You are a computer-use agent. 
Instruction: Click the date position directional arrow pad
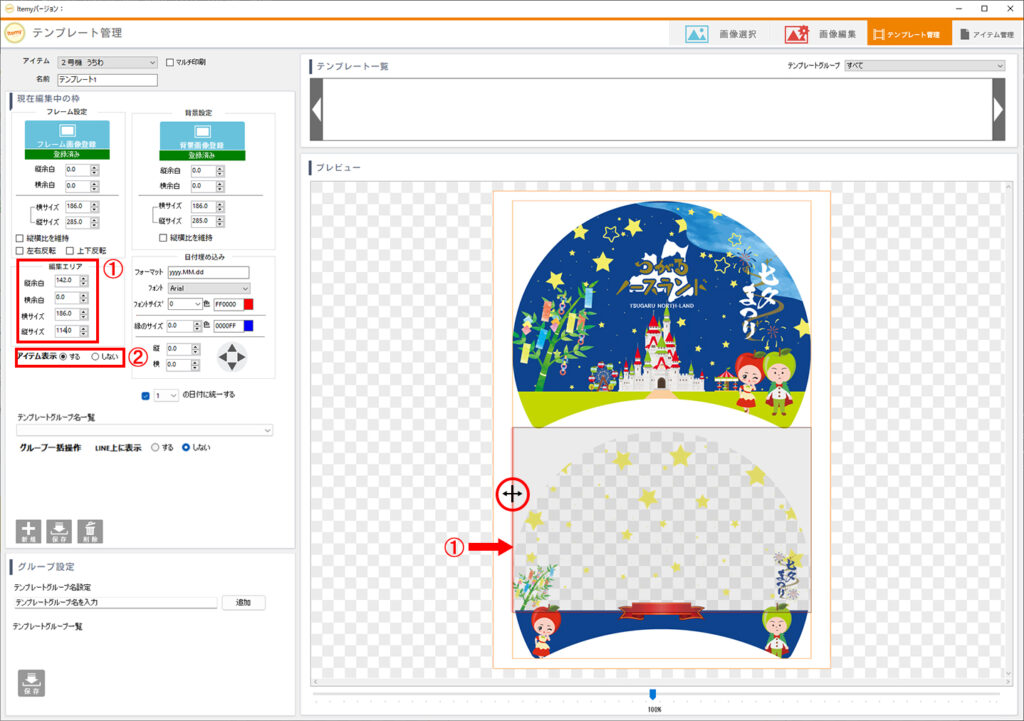[x=231, y=357]
